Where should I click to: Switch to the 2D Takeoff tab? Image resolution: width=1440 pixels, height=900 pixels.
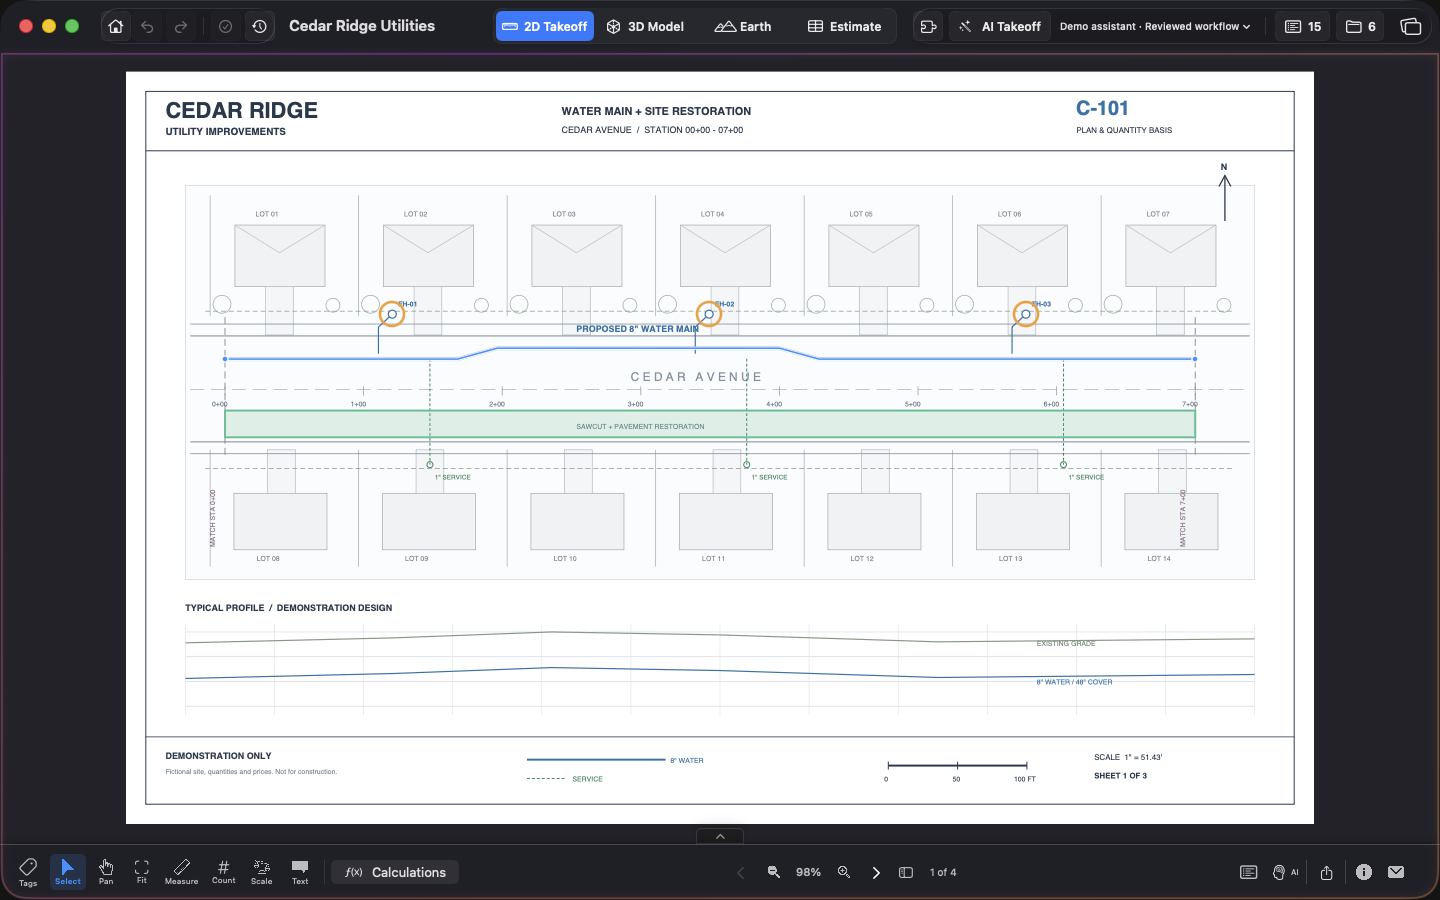coord(545,27)
